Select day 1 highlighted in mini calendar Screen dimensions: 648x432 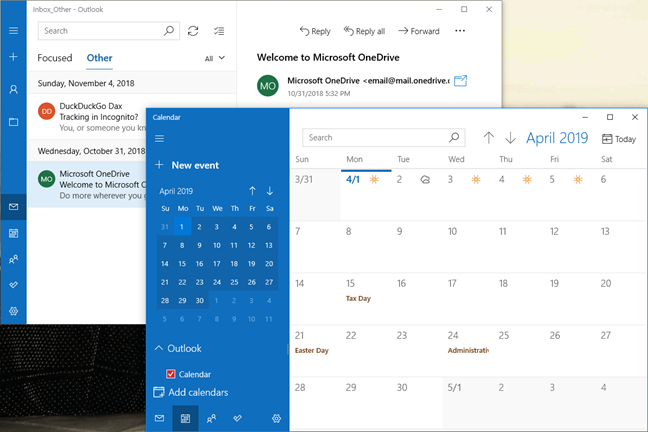[182, 227]
